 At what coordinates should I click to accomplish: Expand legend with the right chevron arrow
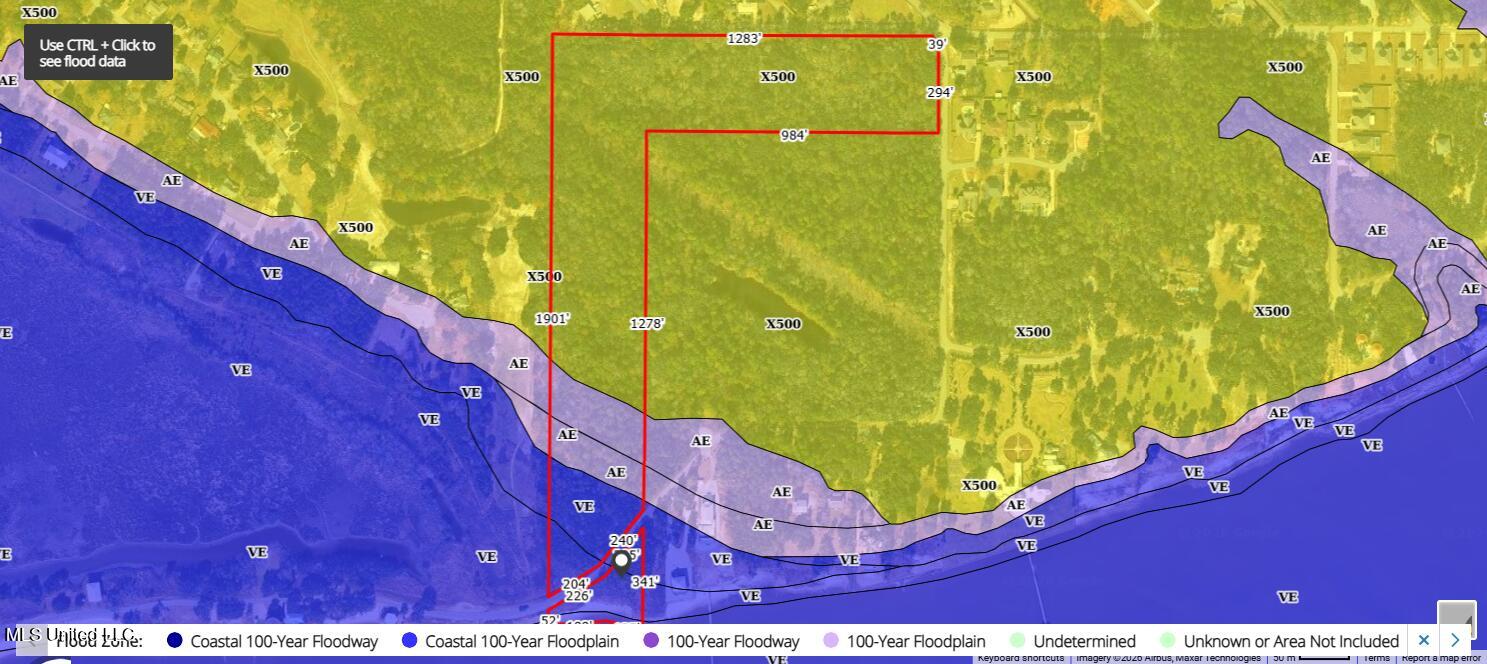pos(1455,640)
